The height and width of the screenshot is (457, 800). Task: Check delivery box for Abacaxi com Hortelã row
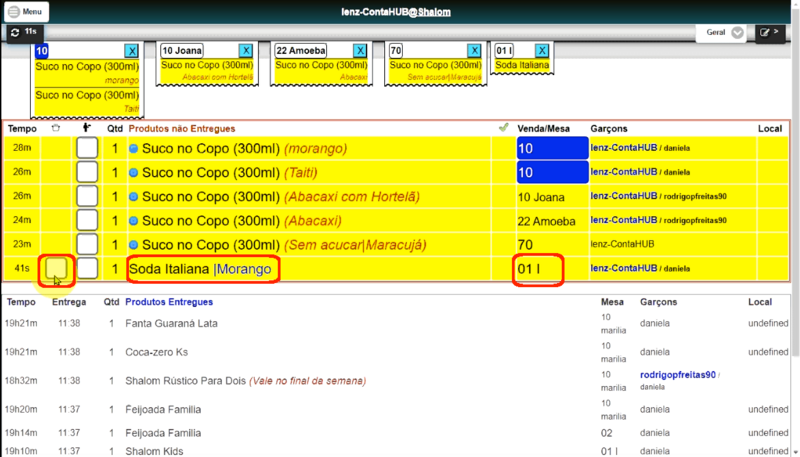click(x=87, y=196)
